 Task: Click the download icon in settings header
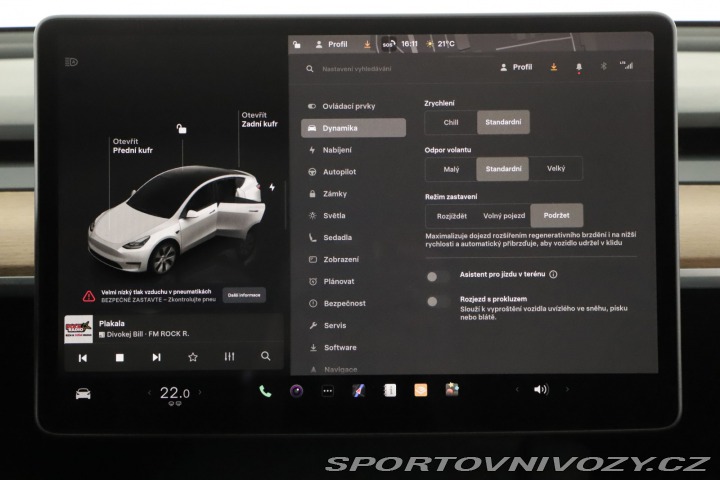554,67
